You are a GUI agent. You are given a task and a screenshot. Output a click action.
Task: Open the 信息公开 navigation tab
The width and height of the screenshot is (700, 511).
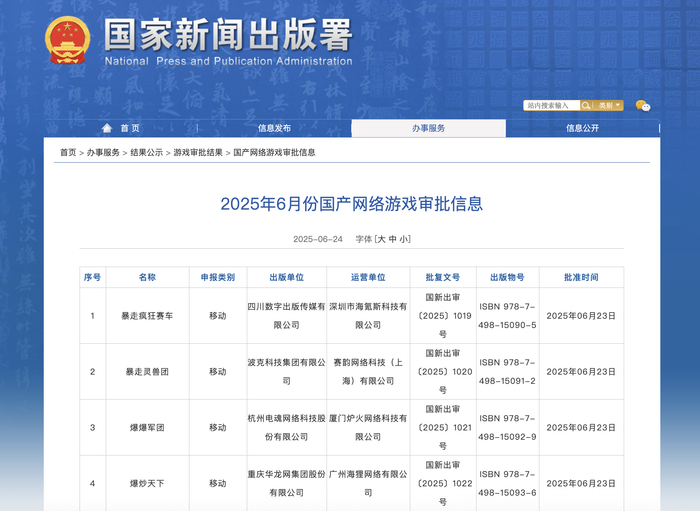click(582, 128)
